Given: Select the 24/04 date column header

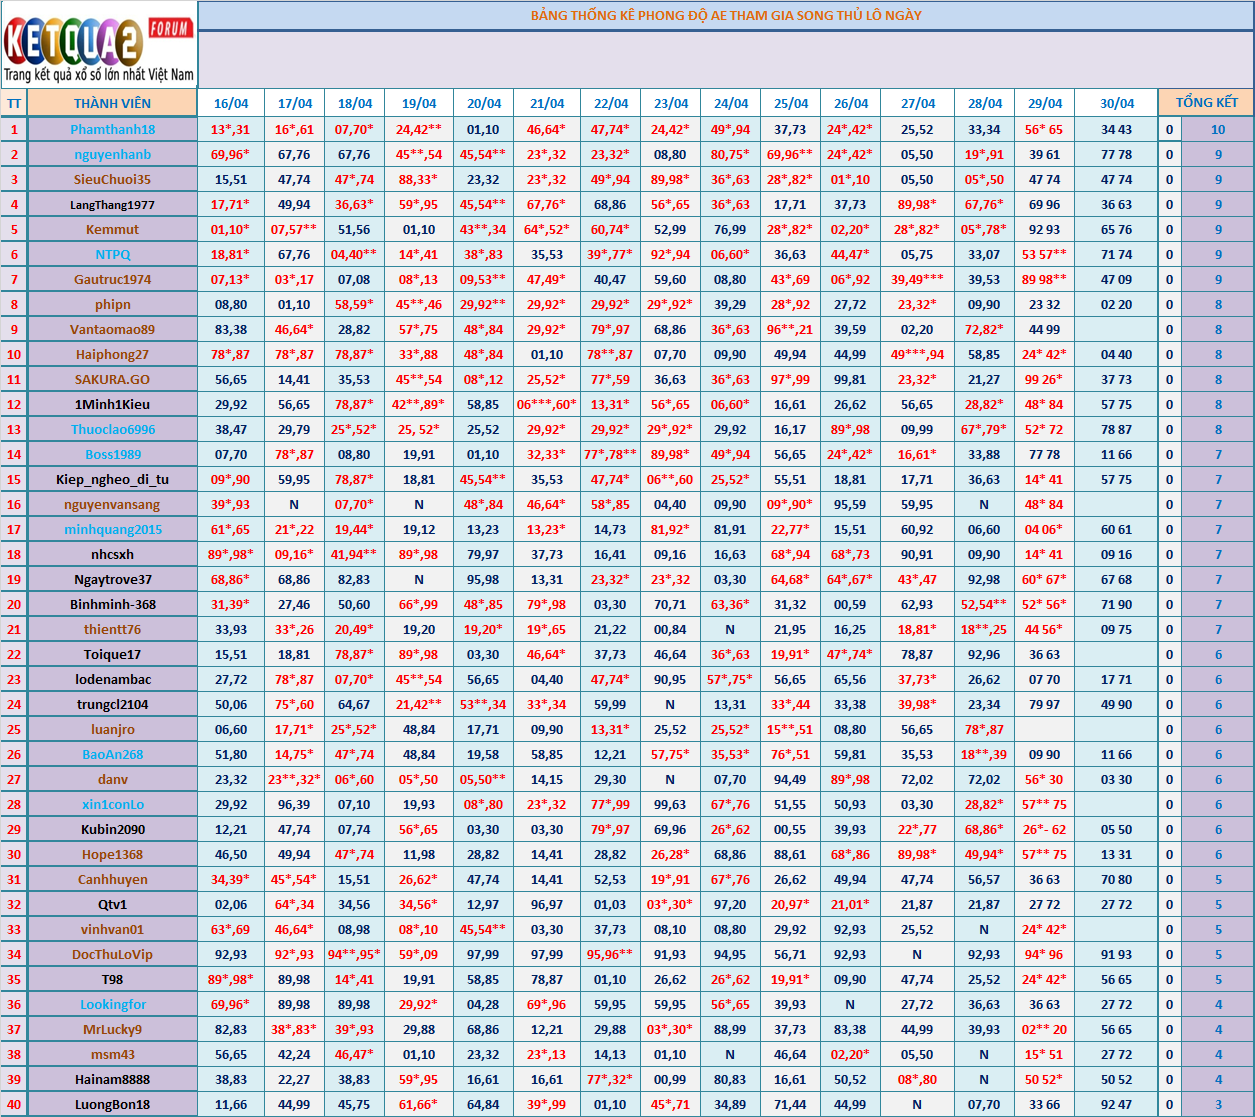Looking at the screenshot, I should pos(731,103).
